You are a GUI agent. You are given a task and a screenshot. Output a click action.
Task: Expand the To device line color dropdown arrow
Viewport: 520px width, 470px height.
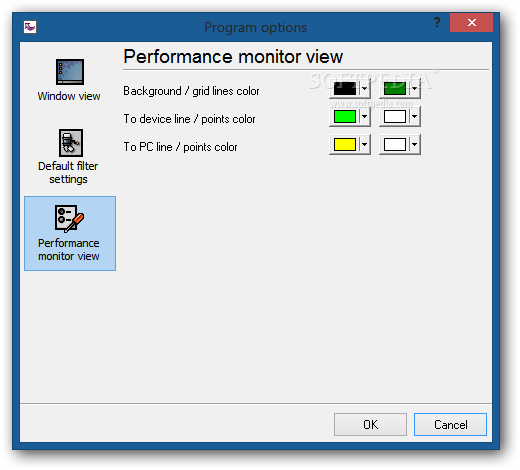(364, 117)
